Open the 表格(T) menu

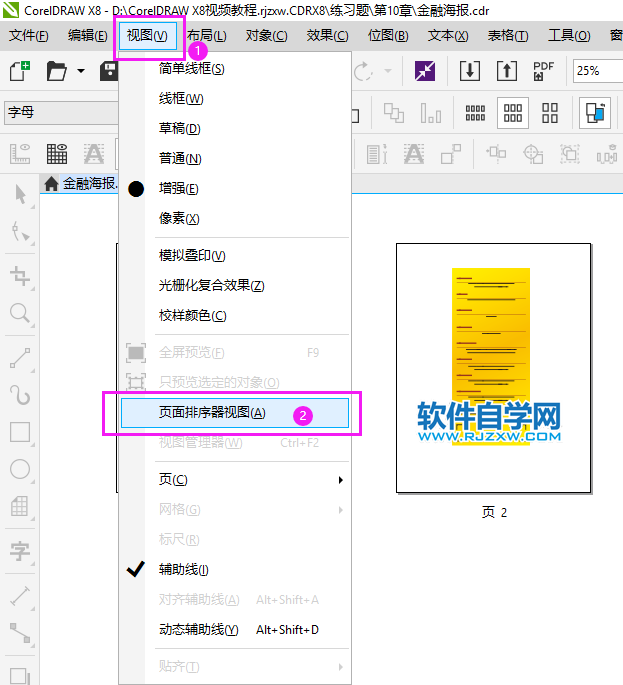coord(508,35)
